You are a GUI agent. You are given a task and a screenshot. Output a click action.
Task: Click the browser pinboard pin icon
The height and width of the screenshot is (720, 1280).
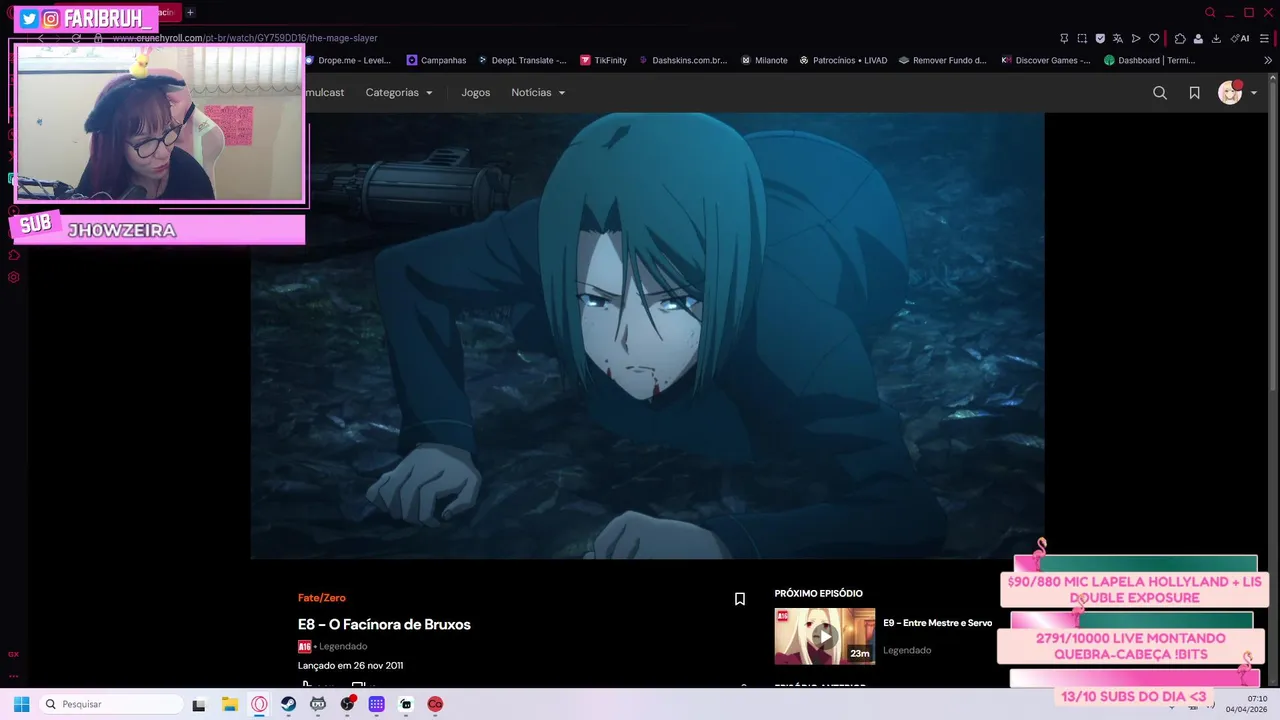pos(1064,38)
